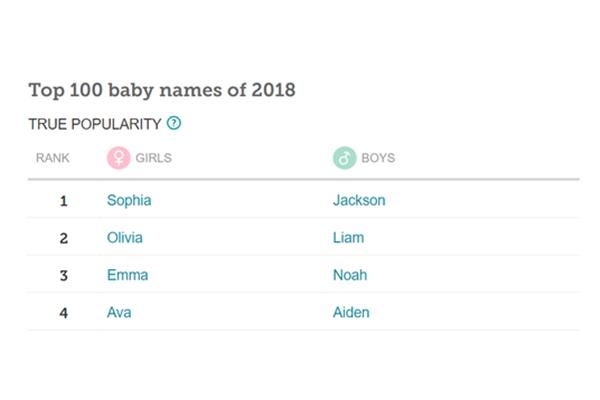
Task: Click the BOYS column header label
Action: (378, 158)
